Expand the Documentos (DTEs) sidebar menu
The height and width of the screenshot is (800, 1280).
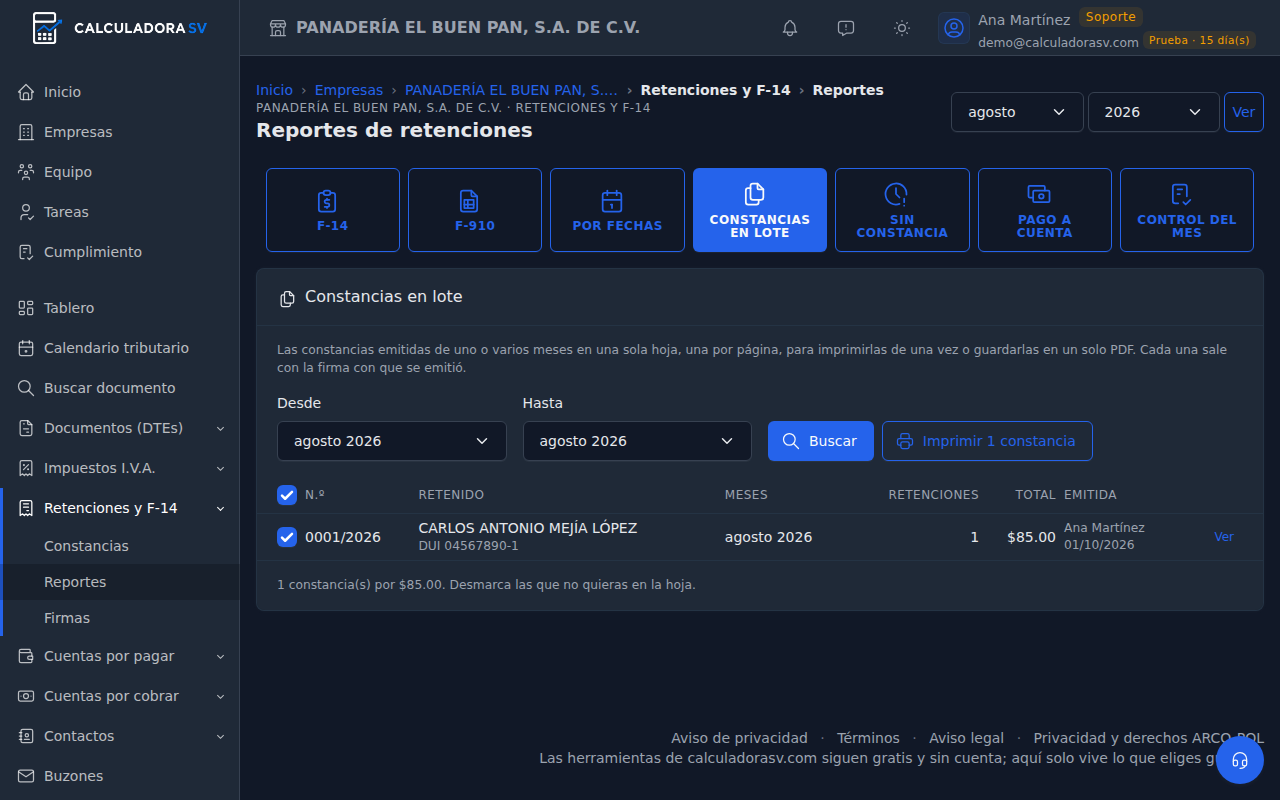point(120,428)
